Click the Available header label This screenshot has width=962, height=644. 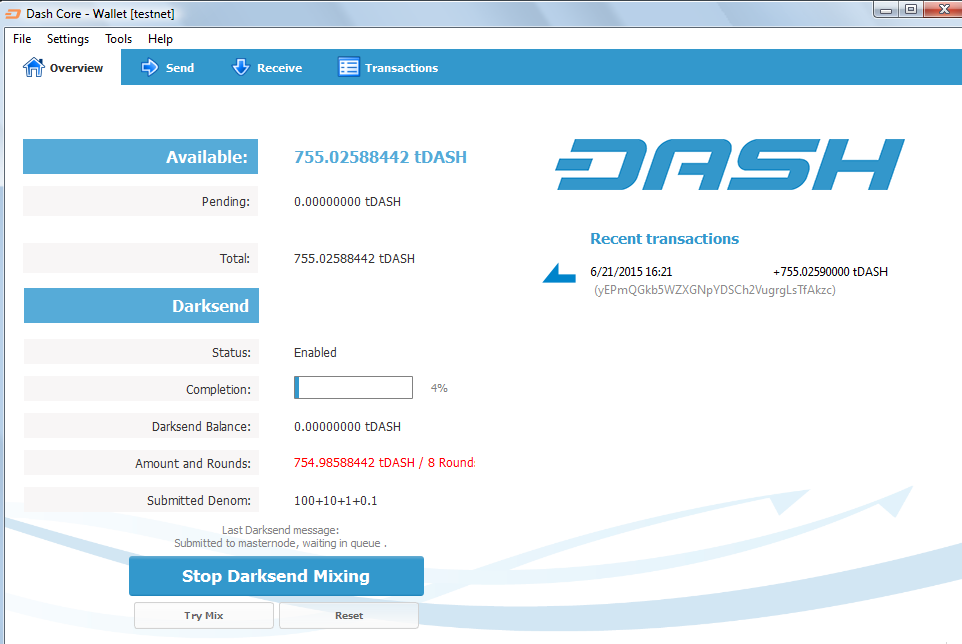click(140, 156)
